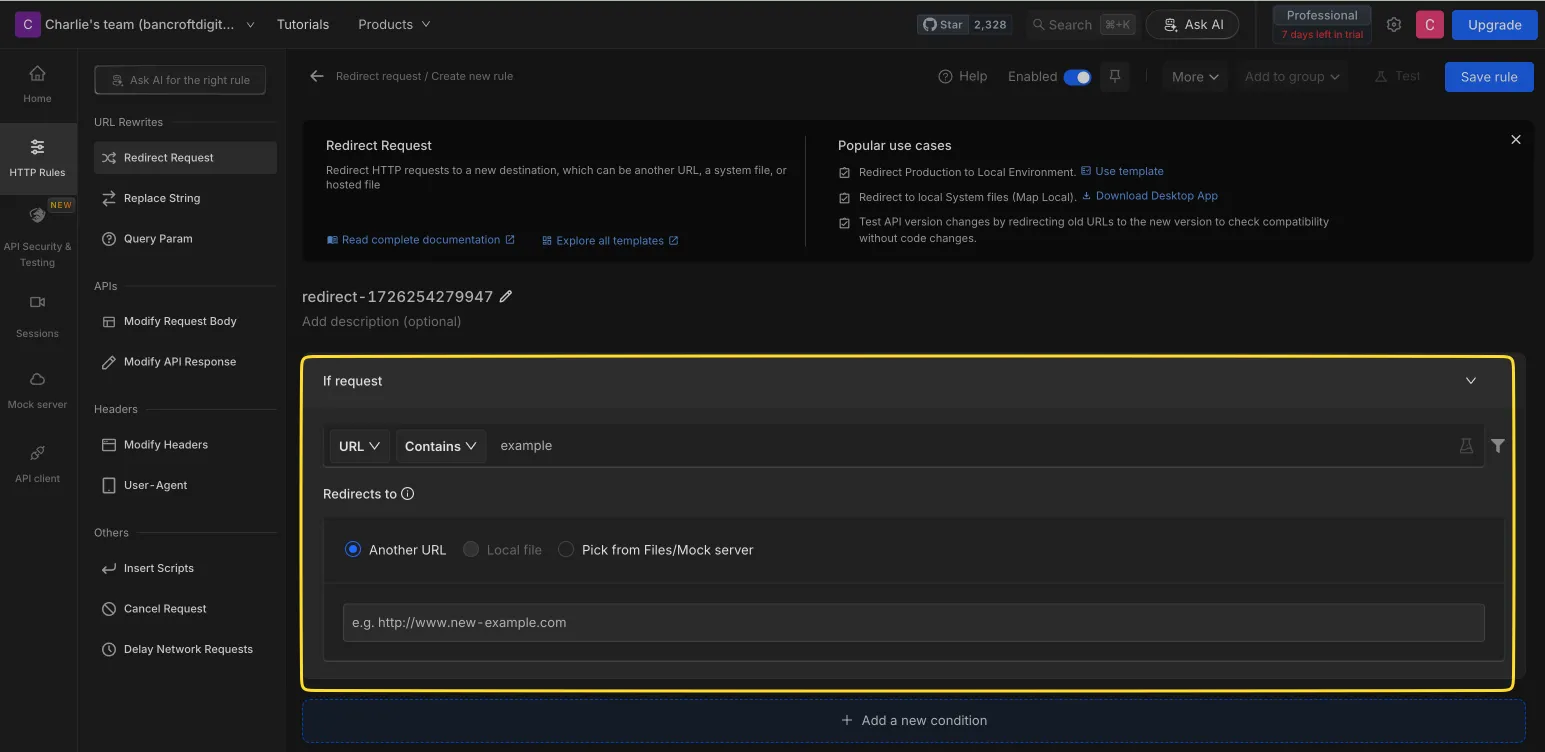
Task: Pin this redirect rule
Action: 1114,76
